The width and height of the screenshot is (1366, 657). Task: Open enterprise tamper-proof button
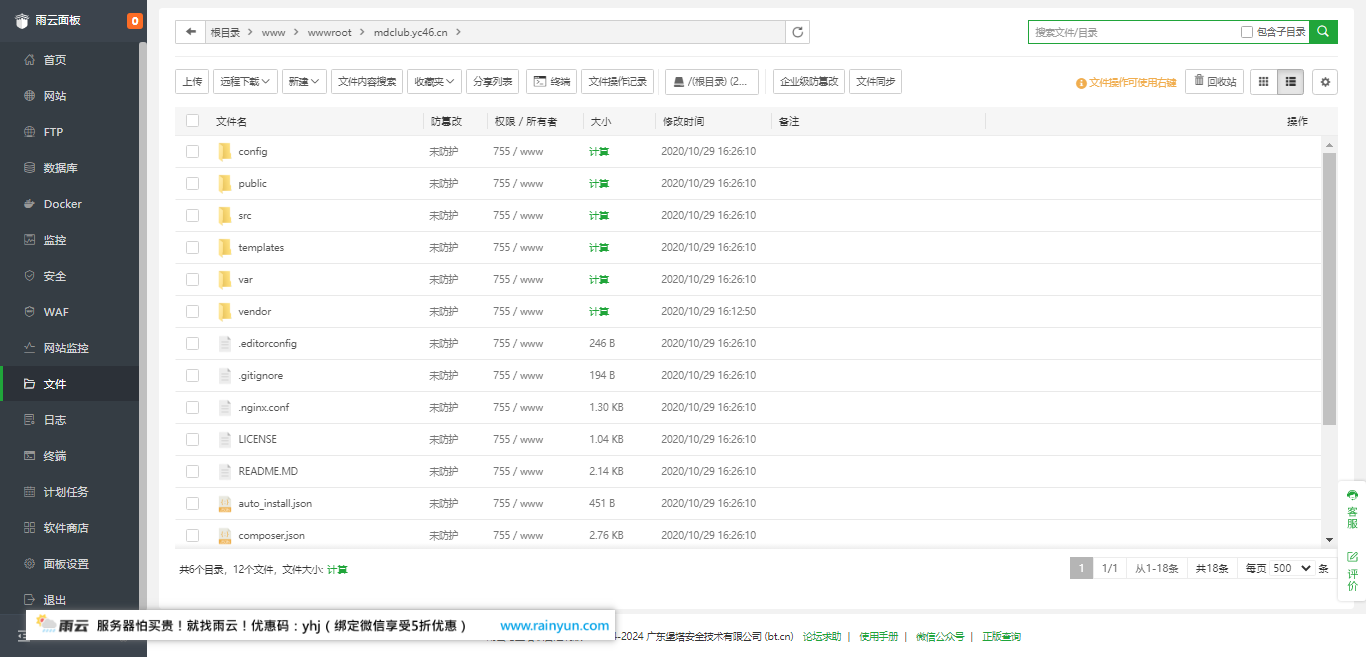click(x=809, y=82)
